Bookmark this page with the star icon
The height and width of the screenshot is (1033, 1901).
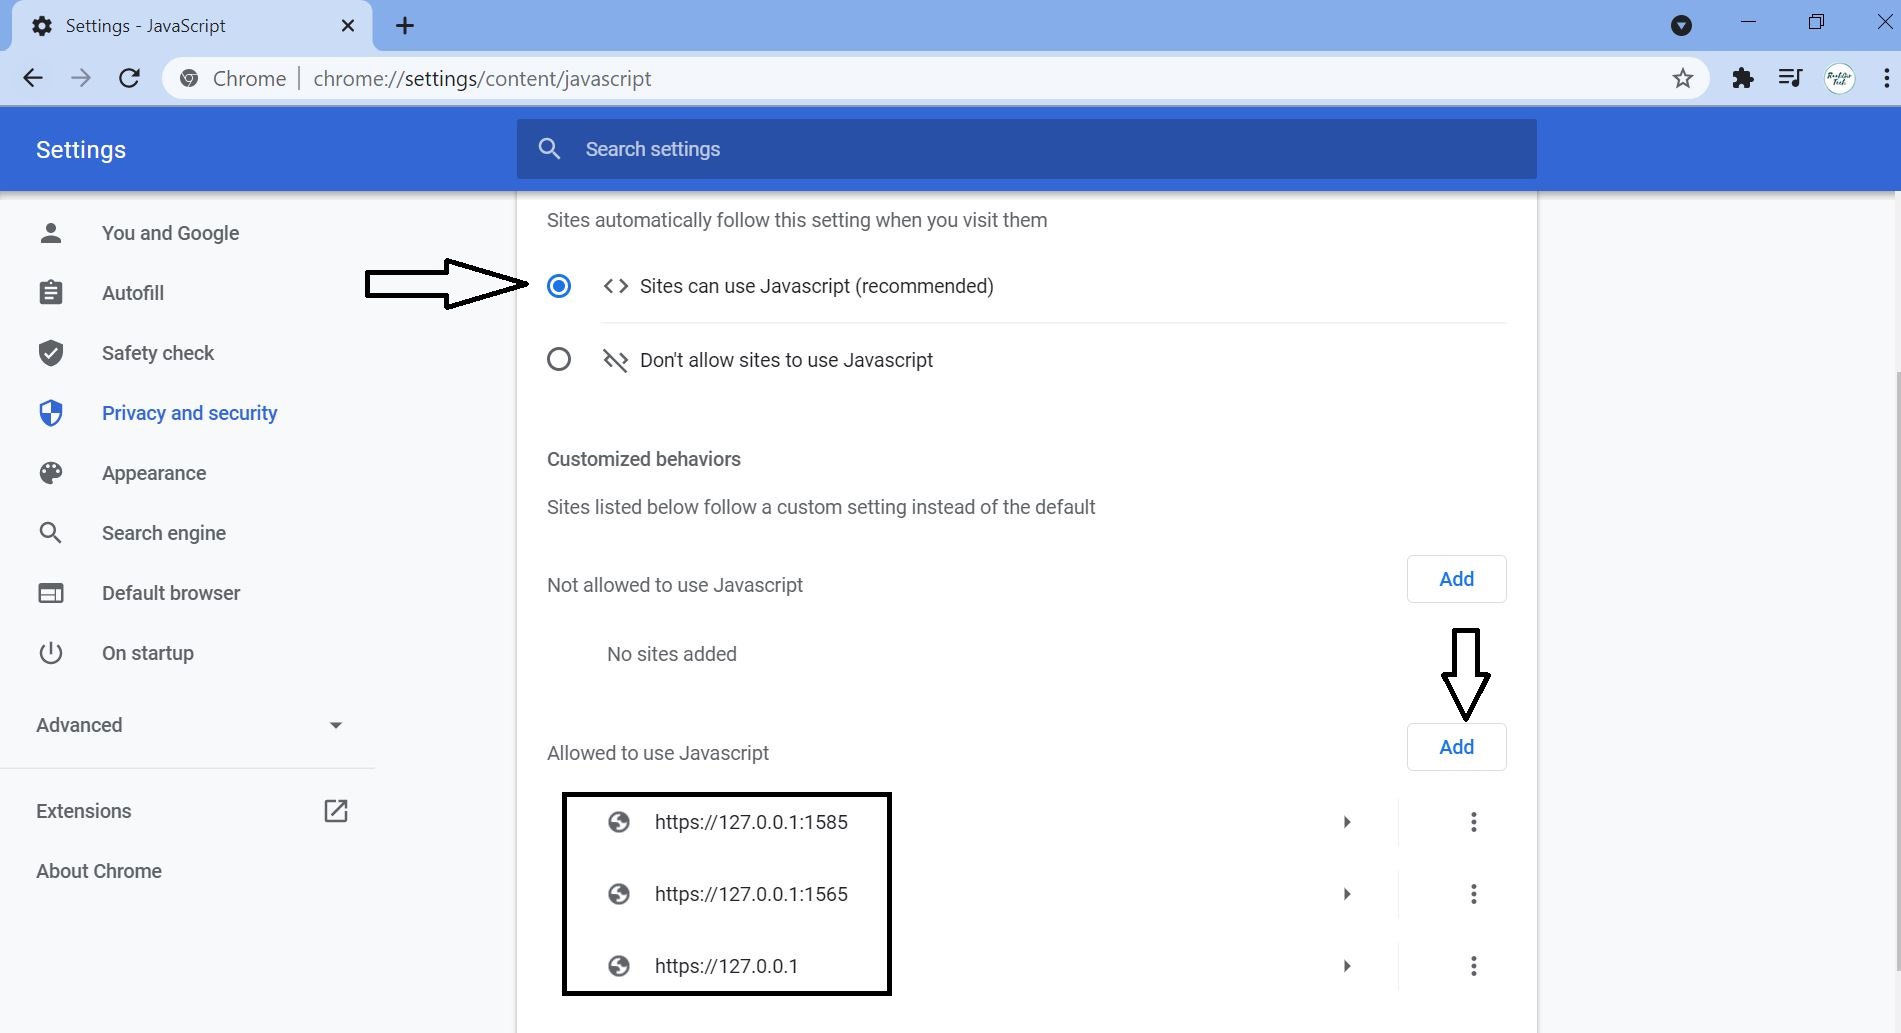1683,78
